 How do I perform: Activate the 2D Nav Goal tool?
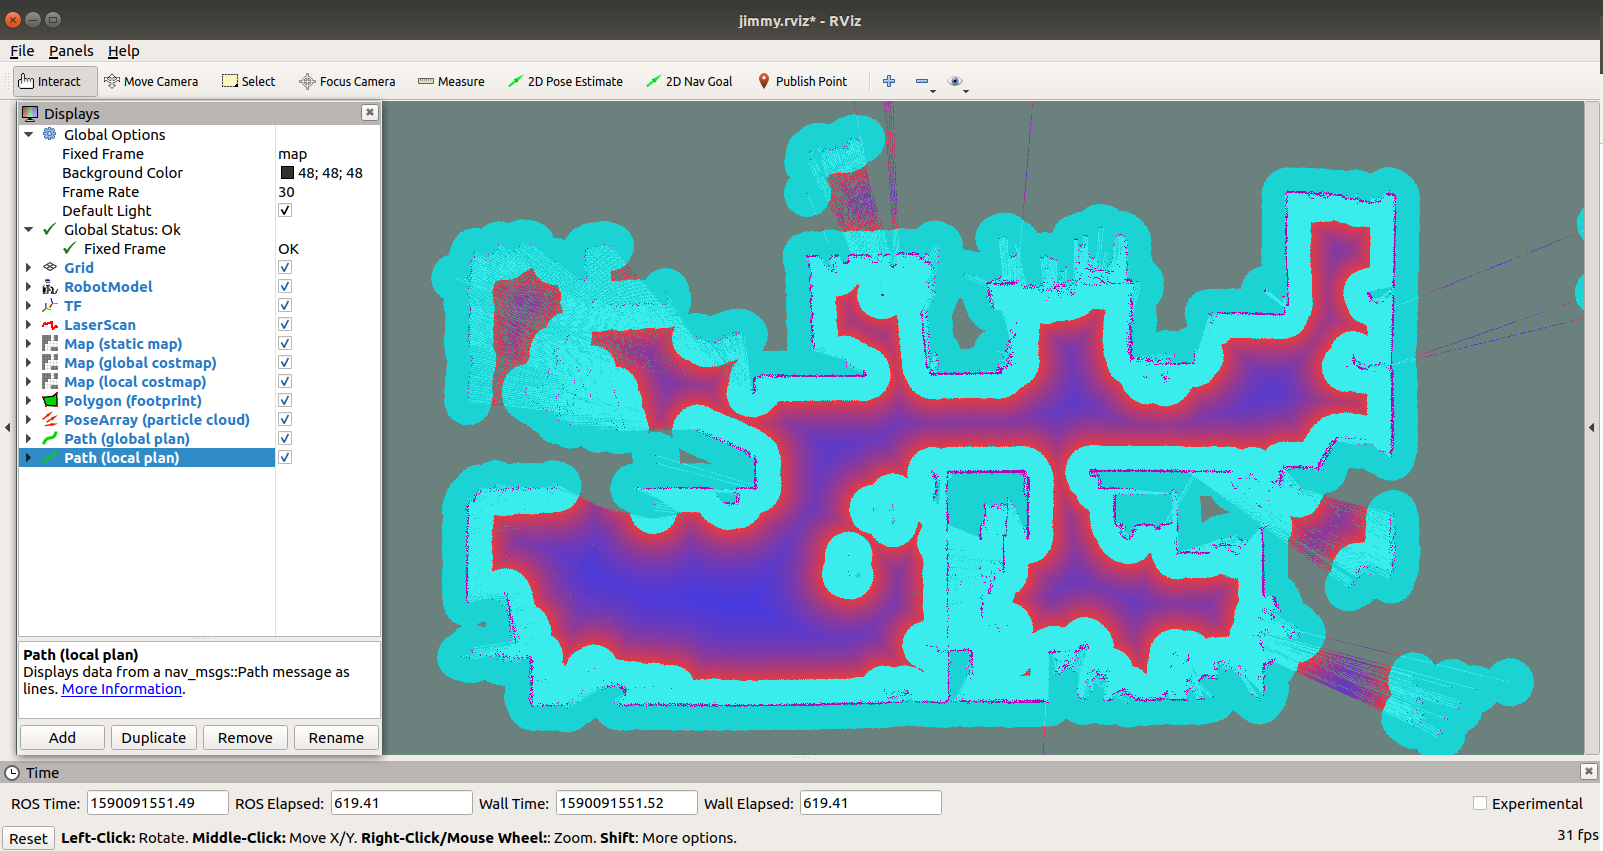click(x=689, y=82)
